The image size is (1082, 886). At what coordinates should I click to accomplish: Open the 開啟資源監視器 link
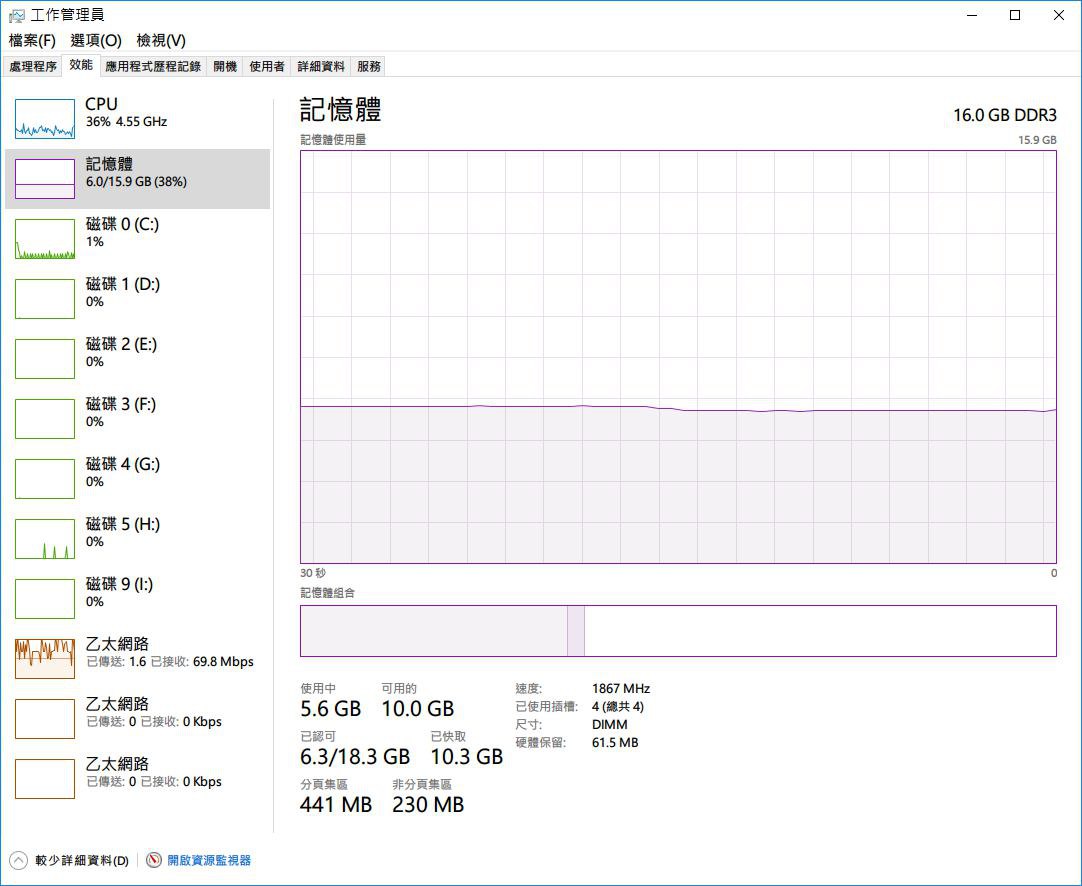pos(209,860)
